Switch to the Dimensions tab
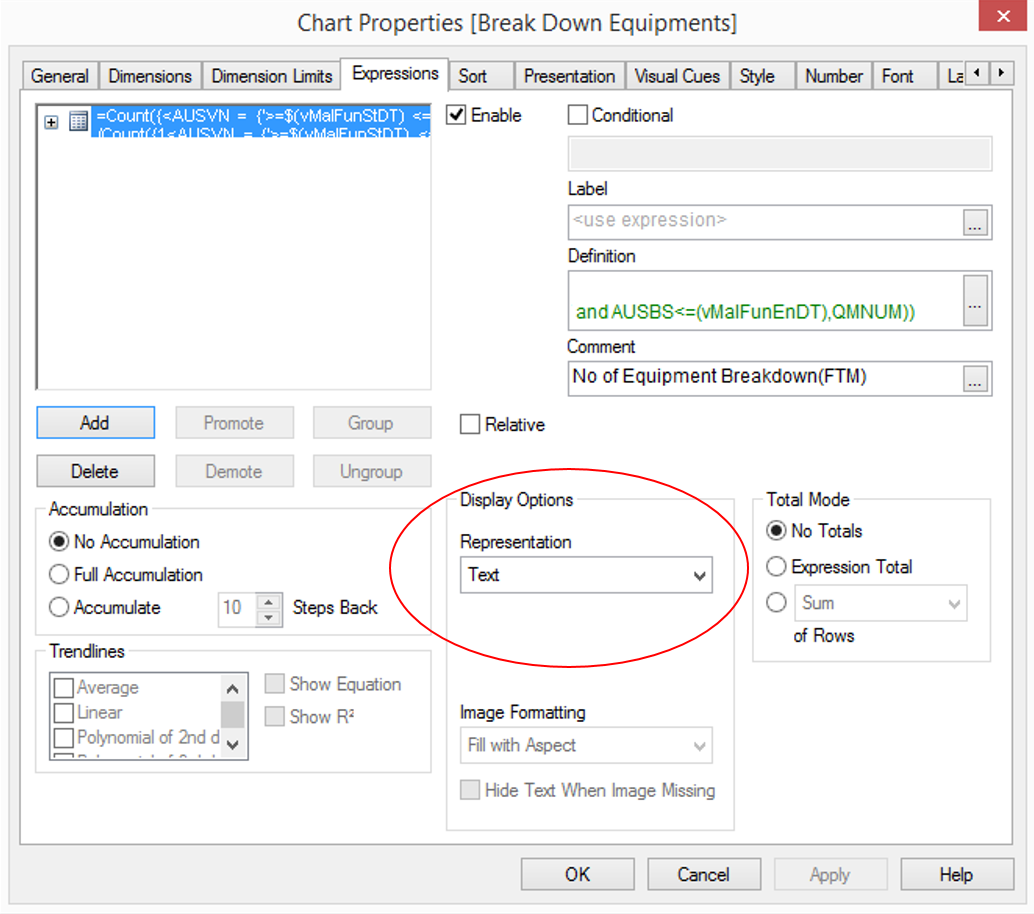1034x914 pixels. (x=150, y=76)
